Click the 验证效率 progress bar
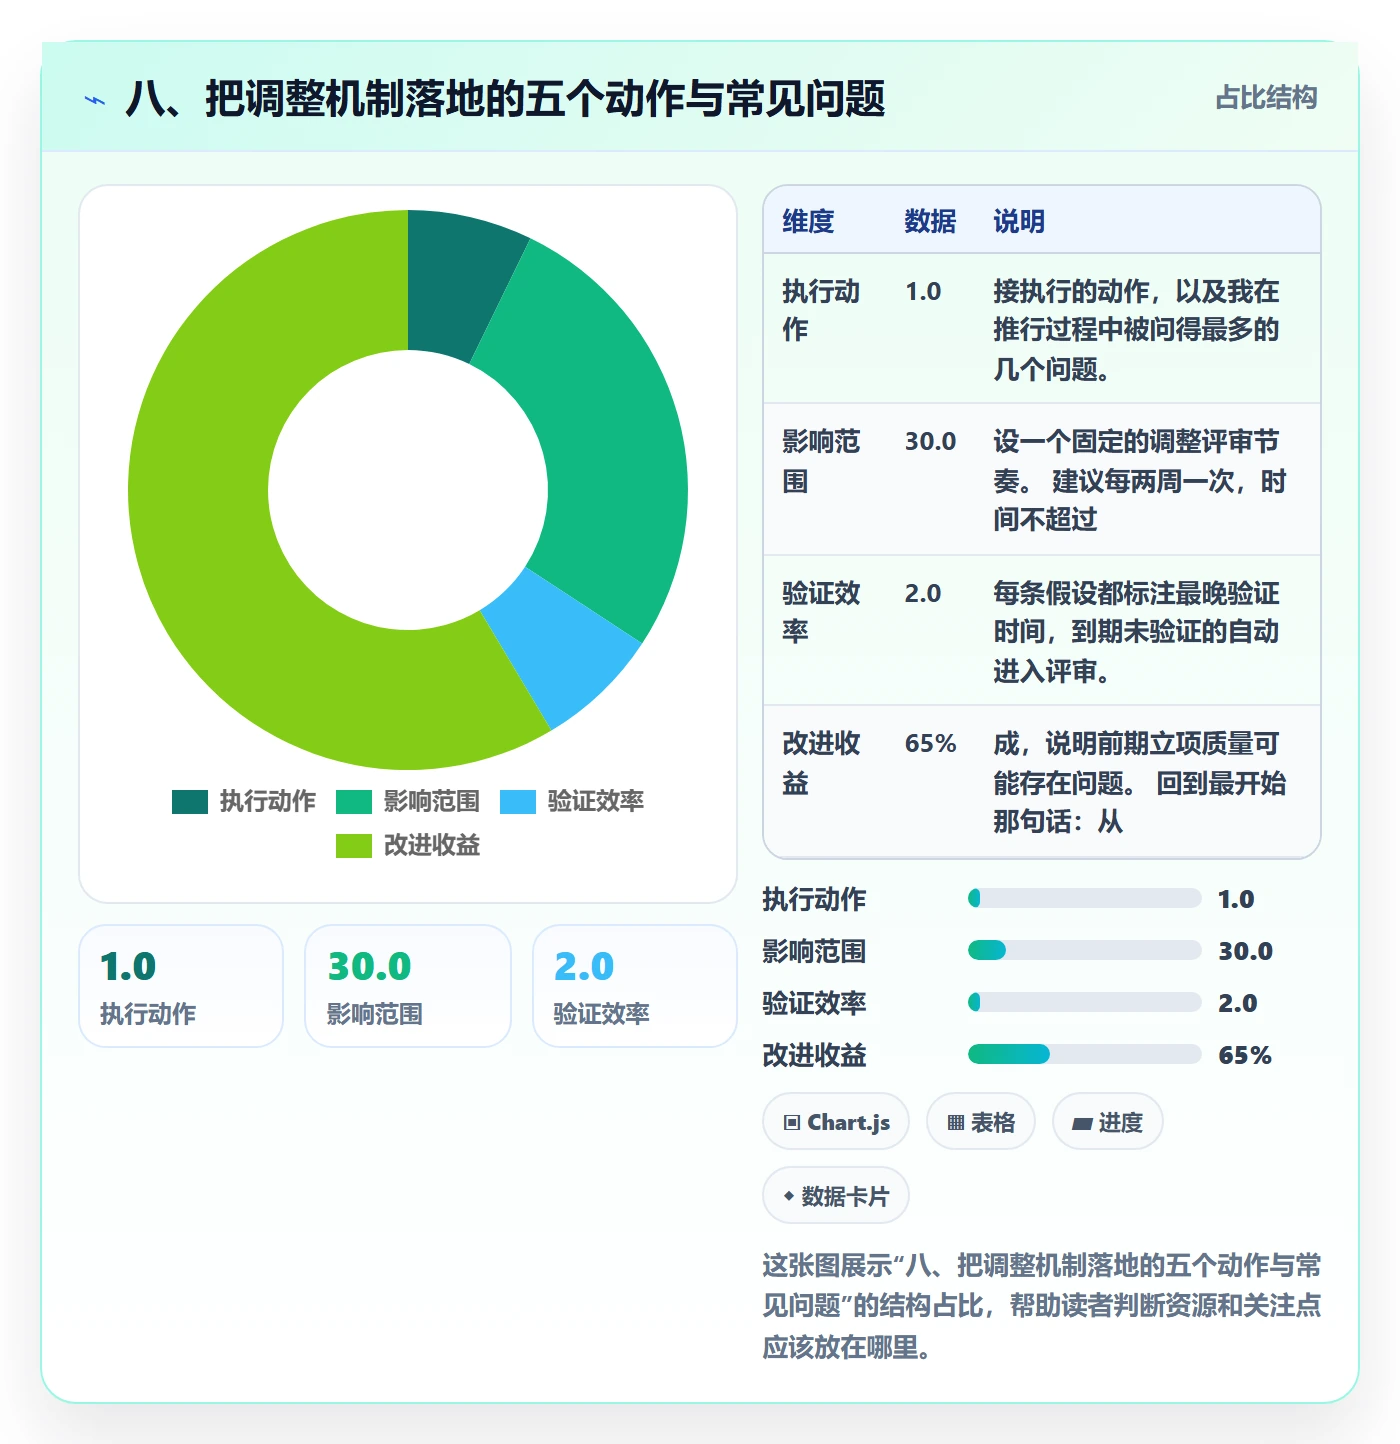The height and width of the screenshot is (1444, 1400). click(x=1084, y=1002)
